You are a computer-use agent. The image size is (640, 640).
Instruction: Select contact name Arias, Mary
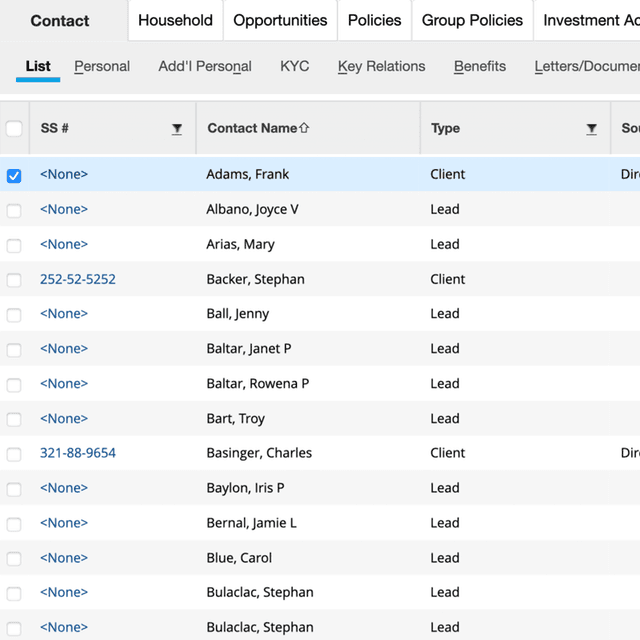pos(240,244)
